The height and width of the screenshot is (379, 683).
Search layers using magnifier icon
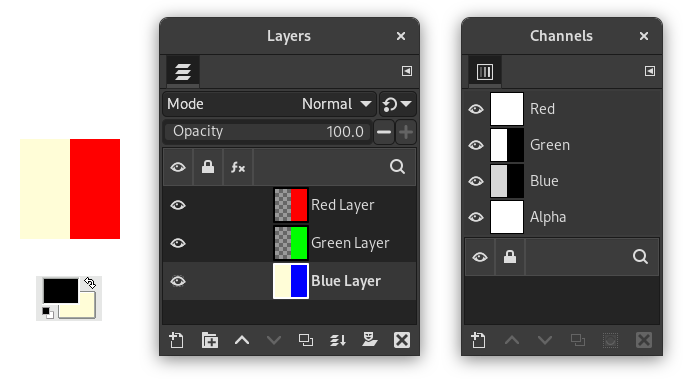pyautogui.click(x=397, y=167)
